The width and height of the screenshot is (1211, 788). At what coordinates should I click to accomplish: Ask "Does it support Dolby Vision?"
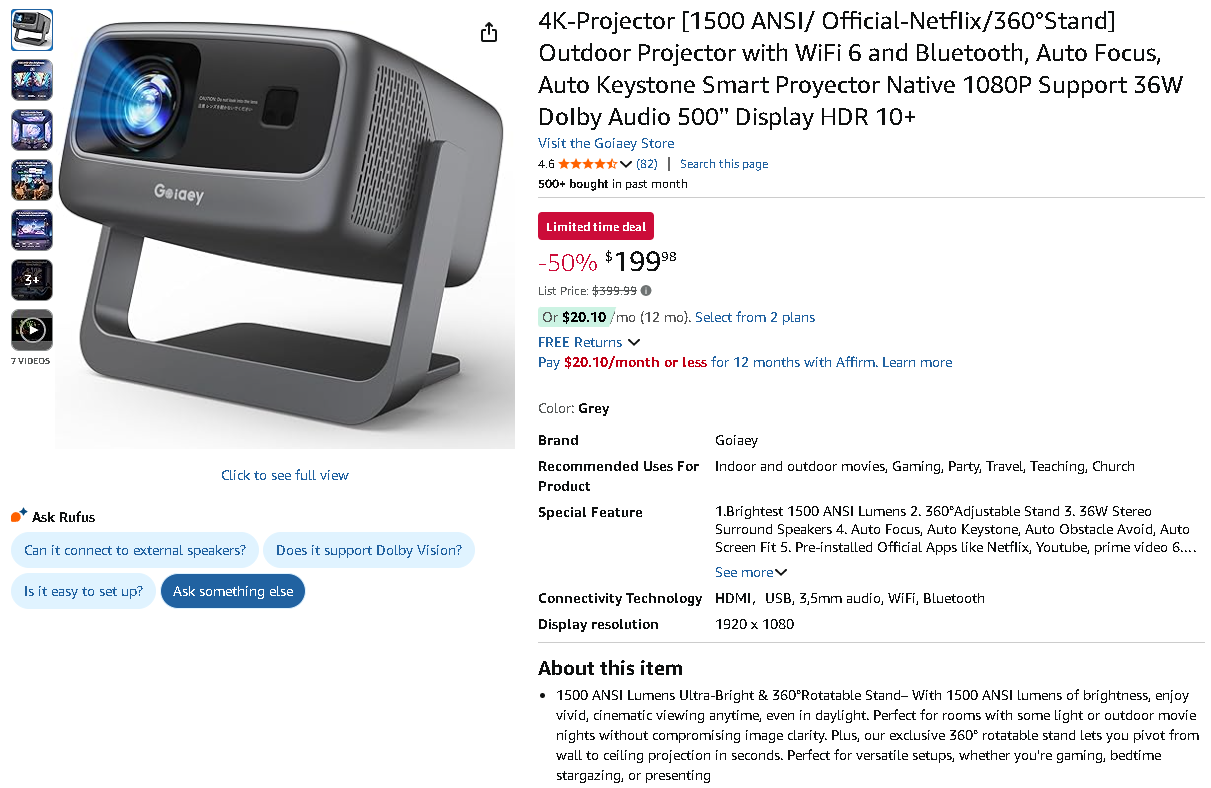pyautogui.click(x=369, y=550)
